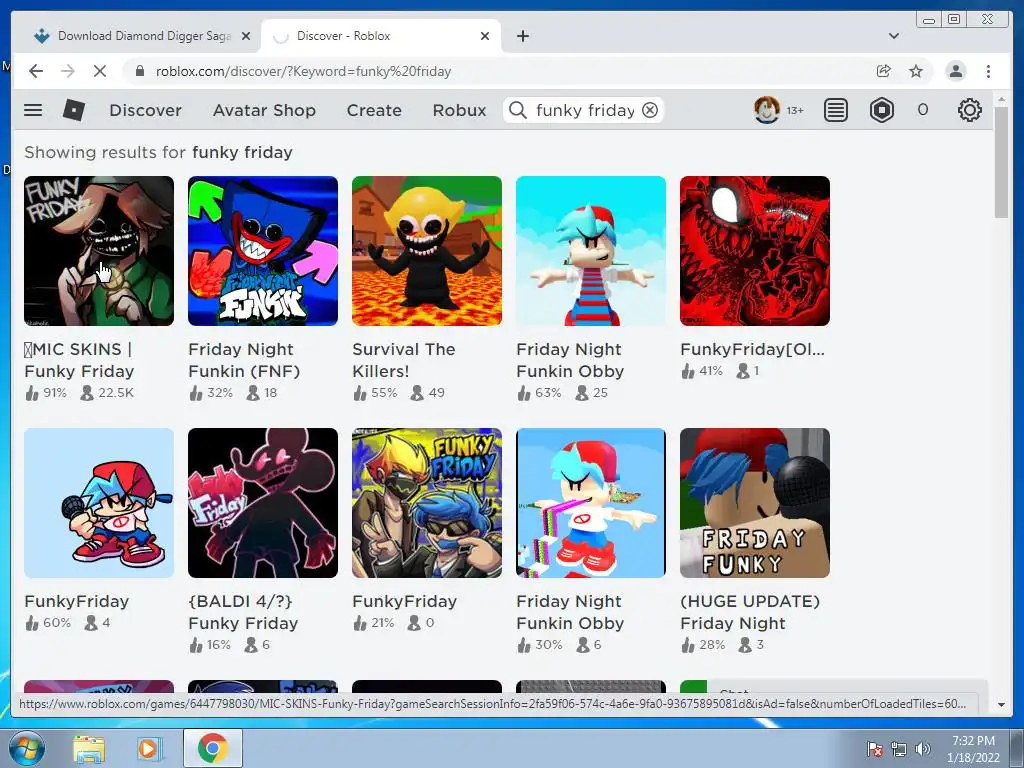Open the Avatar Shop page
The image size is (1024, 768).
coord(264,110)
